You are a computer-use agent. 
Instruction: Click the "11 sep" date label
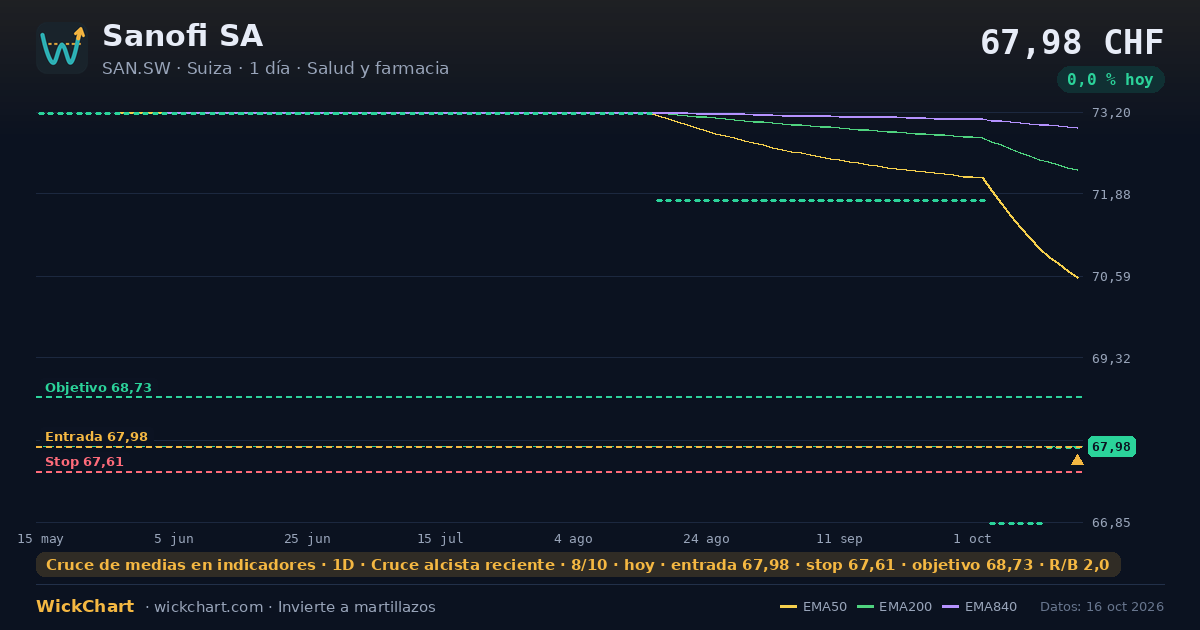839,539
